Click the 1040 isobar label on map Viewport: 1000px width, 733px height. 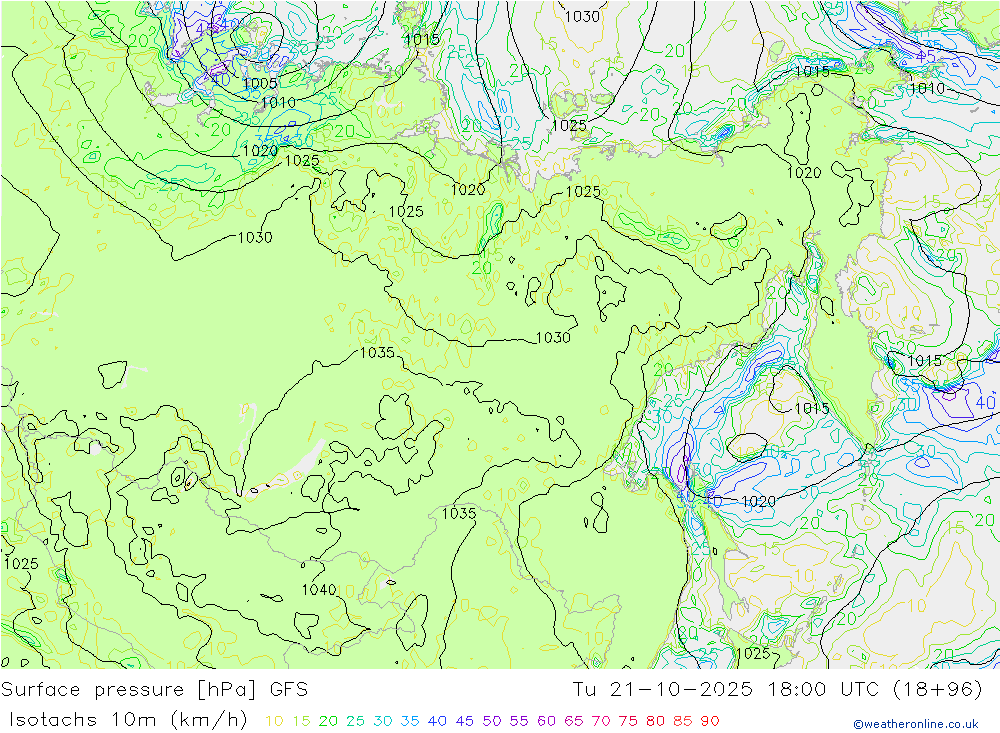[x=319, y=589]
